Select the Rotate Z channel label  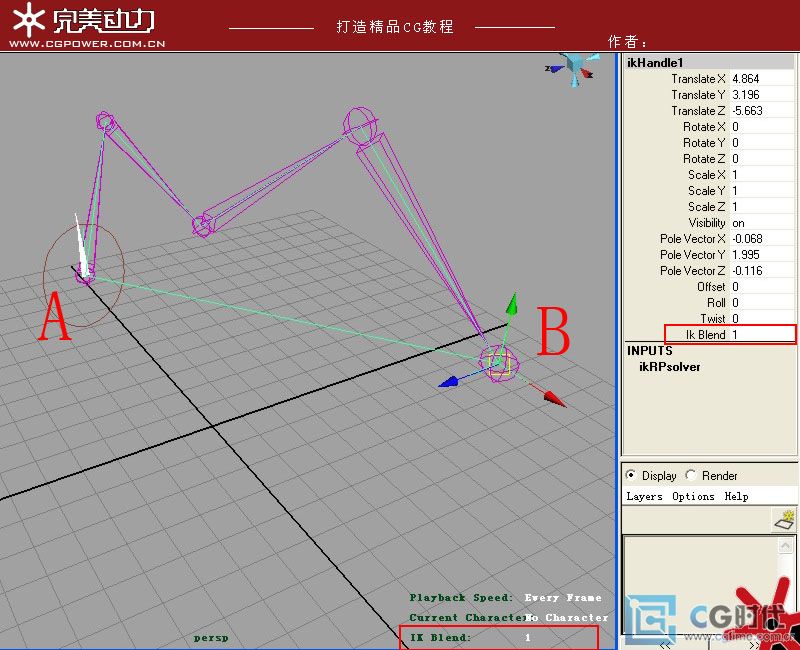704,159
